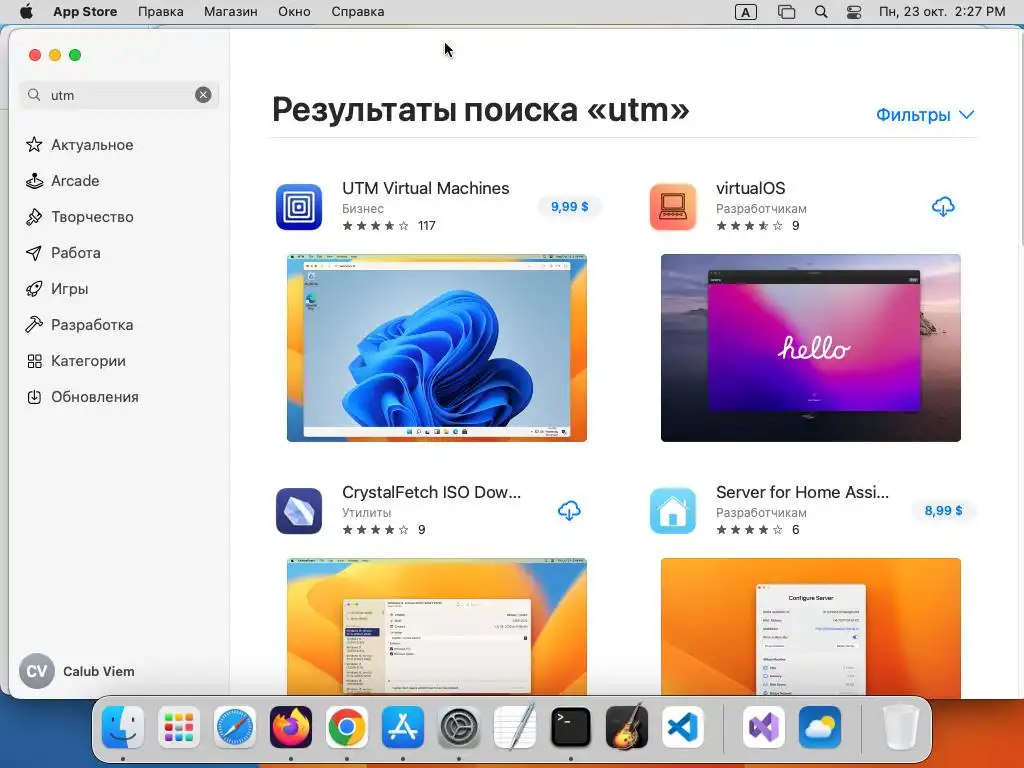Image resolution: width=1024 pixels, height=768 pixels.
Task: Open the Магазин menu
Action: click(231, 12)
